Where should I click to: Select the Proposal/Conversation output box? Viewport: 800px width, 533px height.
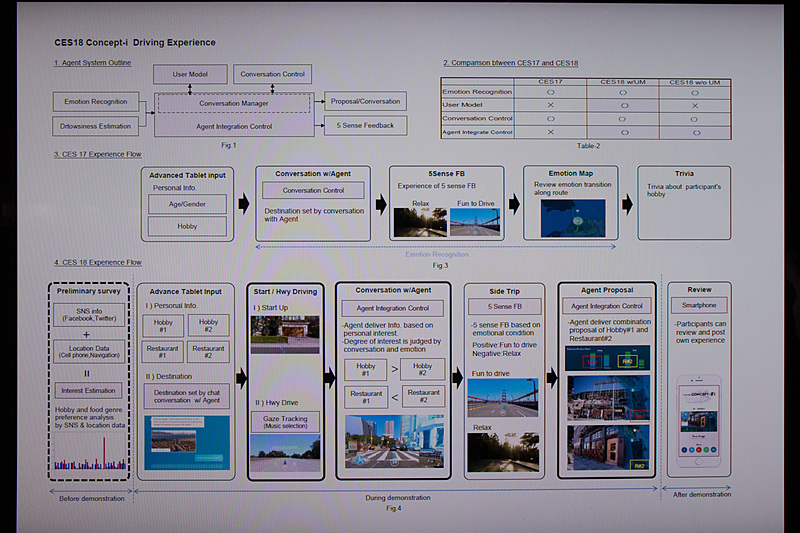(x=365, y=101)
